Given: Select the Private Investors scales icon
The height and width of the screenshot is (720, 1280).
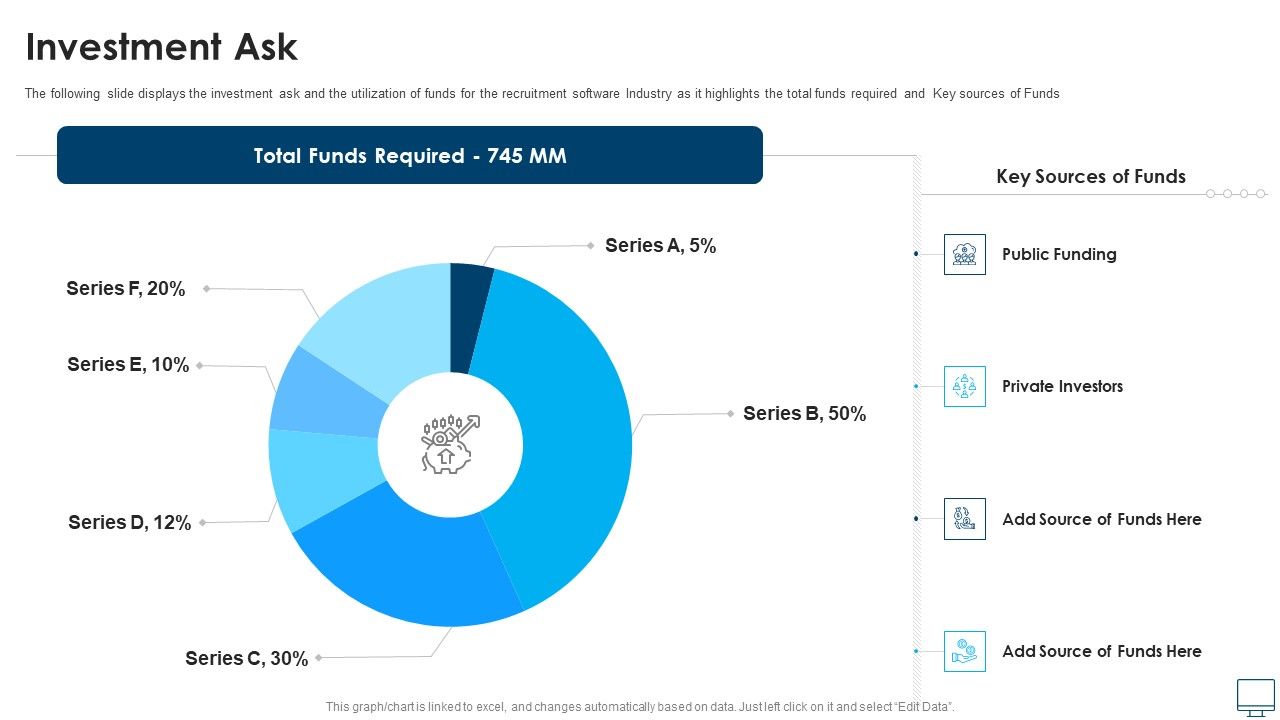Looking at the screenshot, I should click(x=965, y=386).
